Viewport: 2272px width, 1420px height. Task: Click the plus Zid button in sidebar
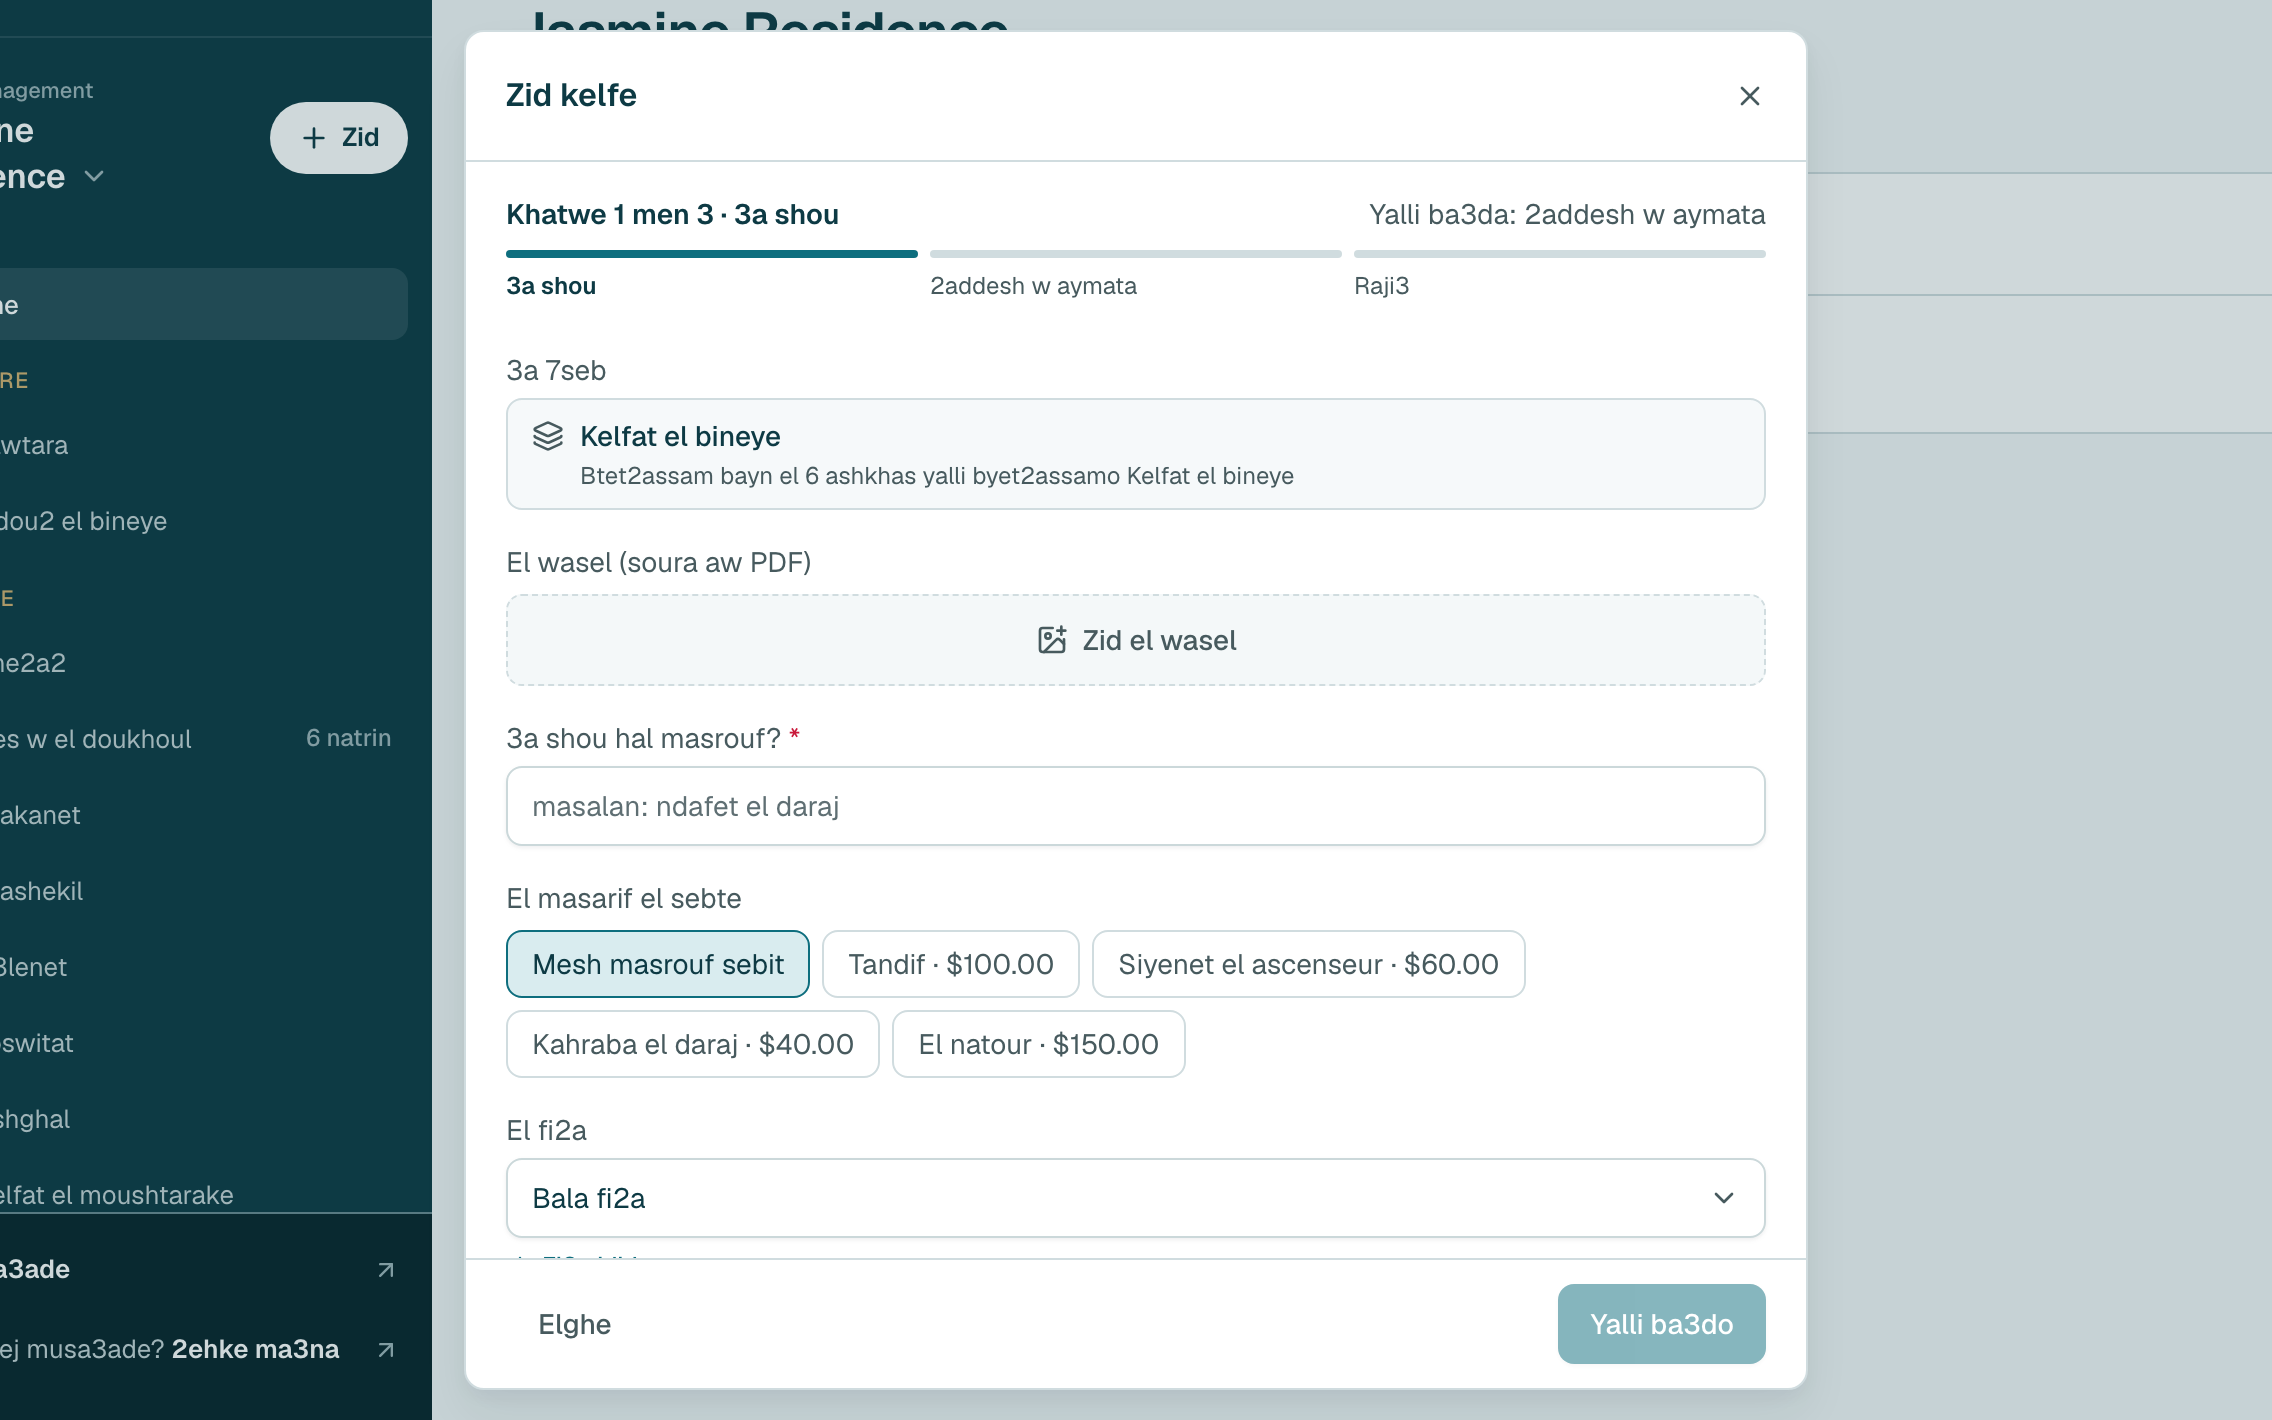339,138
